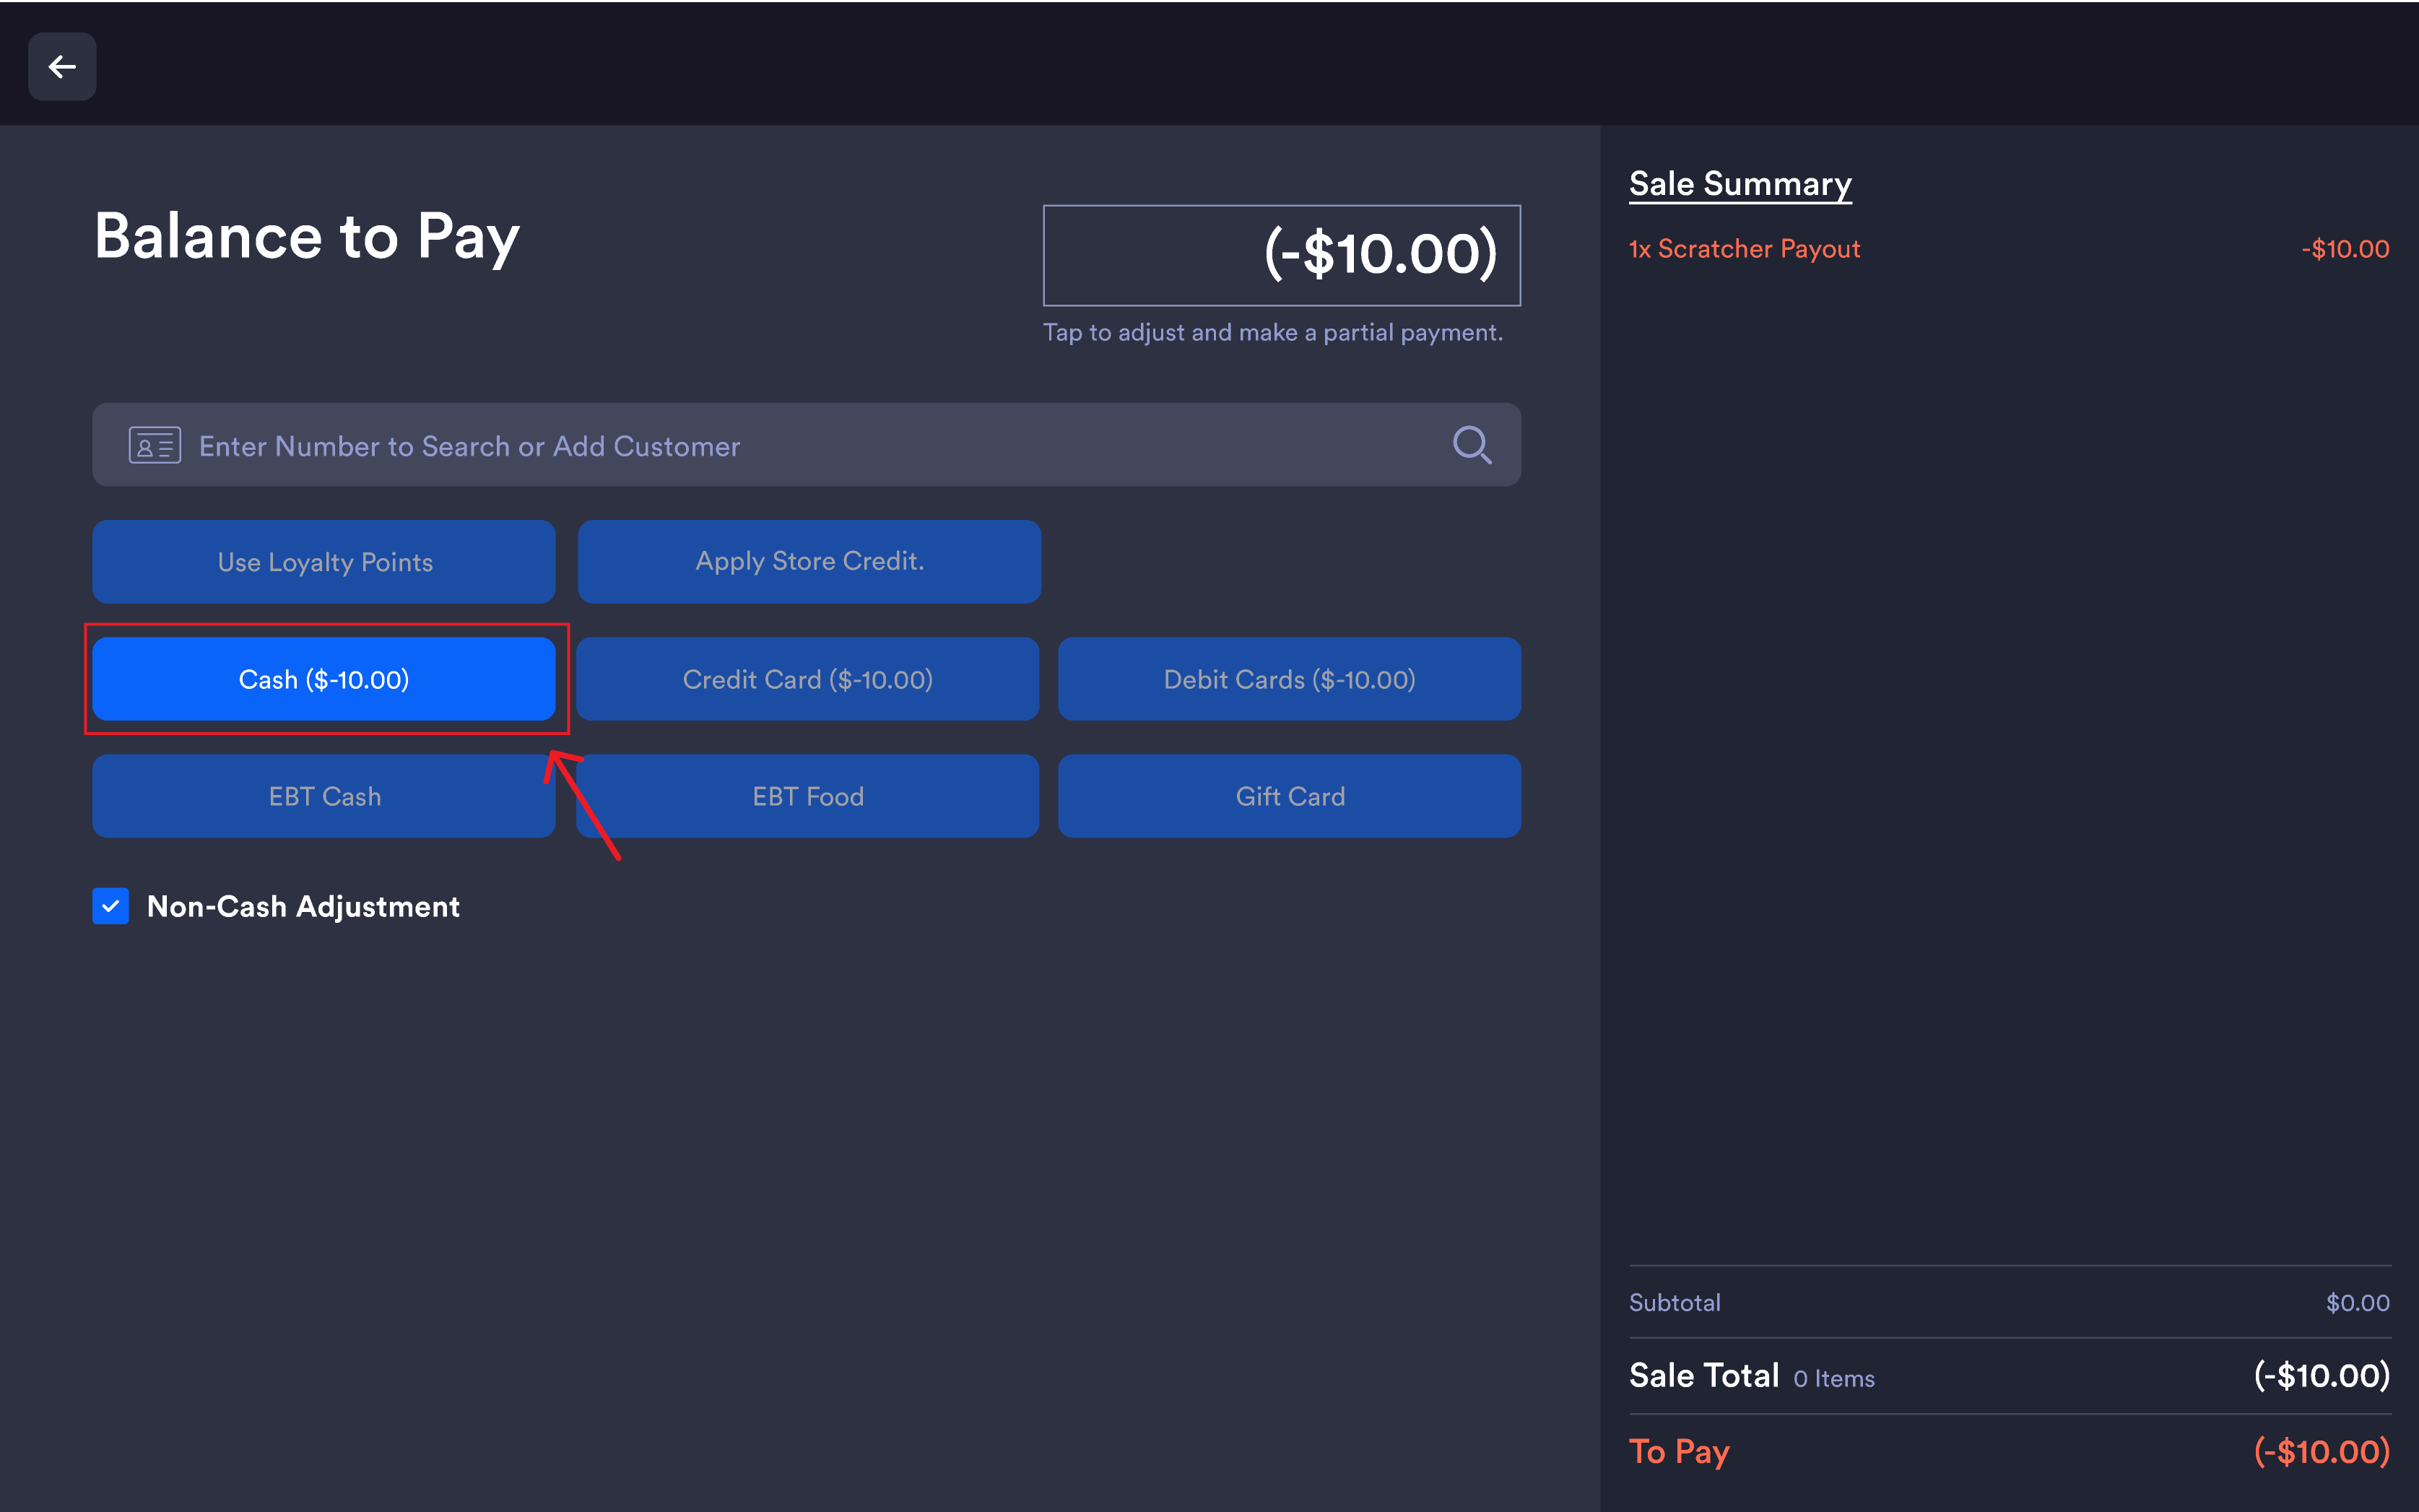Click the Sale Summary heading
The width and height of the screenshot is (2419, 1512).
1740,184
